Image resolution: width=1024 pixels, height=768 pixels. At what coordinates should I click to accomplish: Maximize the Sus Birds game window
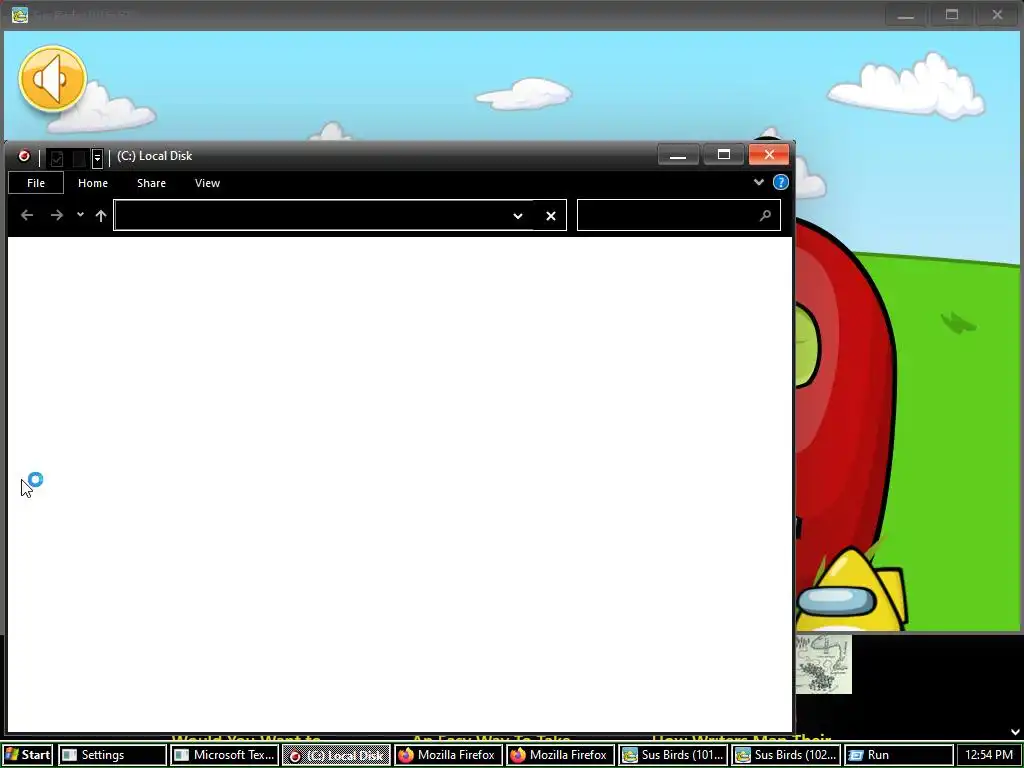coord(952,15)
